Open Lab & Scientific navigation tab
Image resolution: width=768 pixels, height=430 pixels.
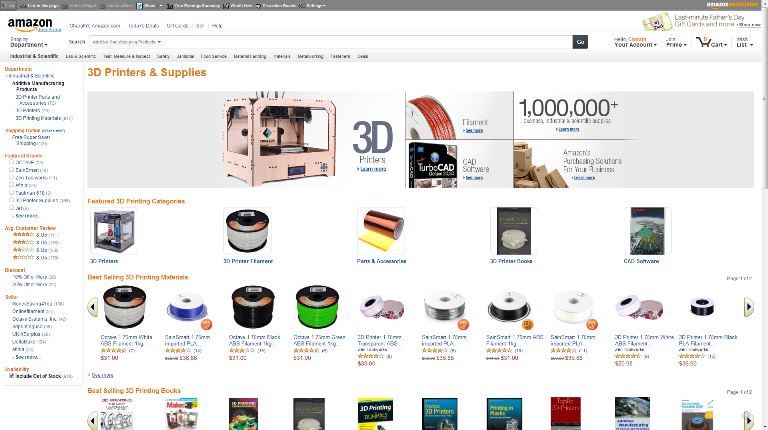coord(81,56)
